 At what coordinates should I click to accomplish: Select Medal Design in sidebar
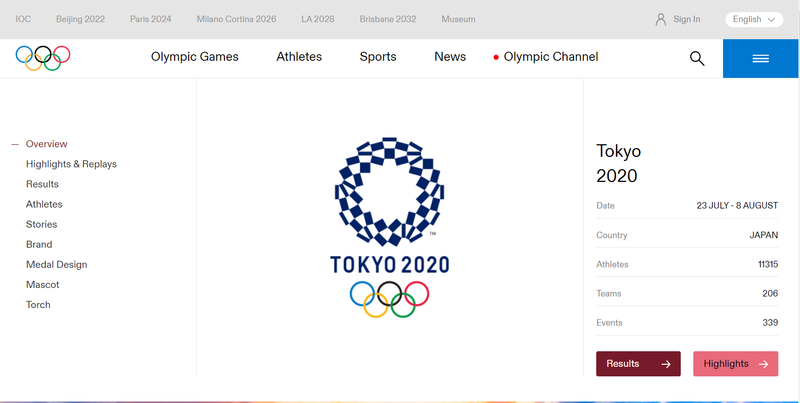click(57, 265)
